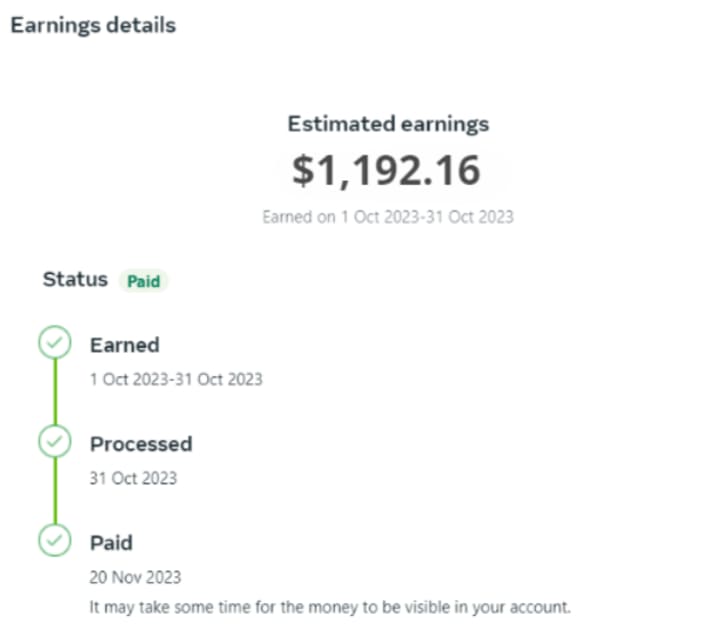Click the 'Earned on' date range summary
This screenshot has height=636, width=720.
(387, 216)
